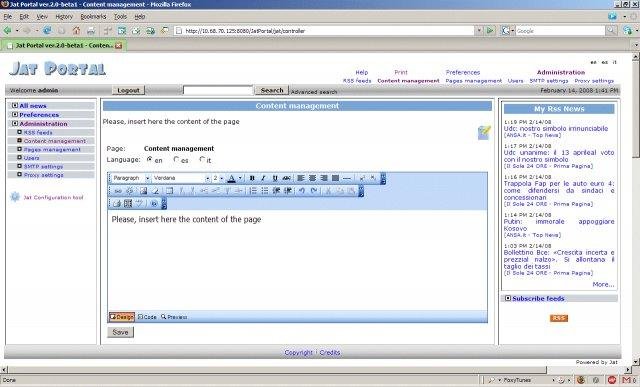Click the Save button
The height and width of the screenshot is (387, 640).
click(120, 332)
